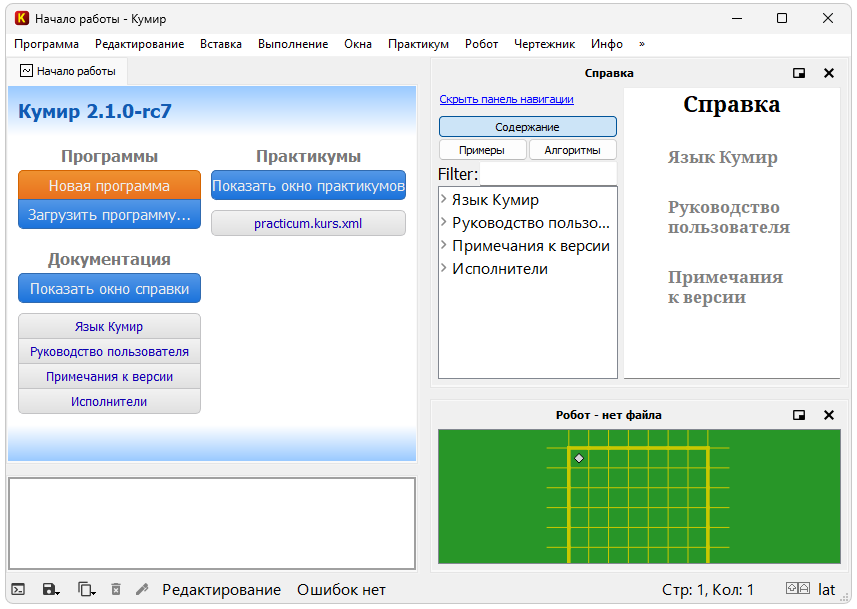Open the Вставка menu
The image size is (857, 609).
221,44
